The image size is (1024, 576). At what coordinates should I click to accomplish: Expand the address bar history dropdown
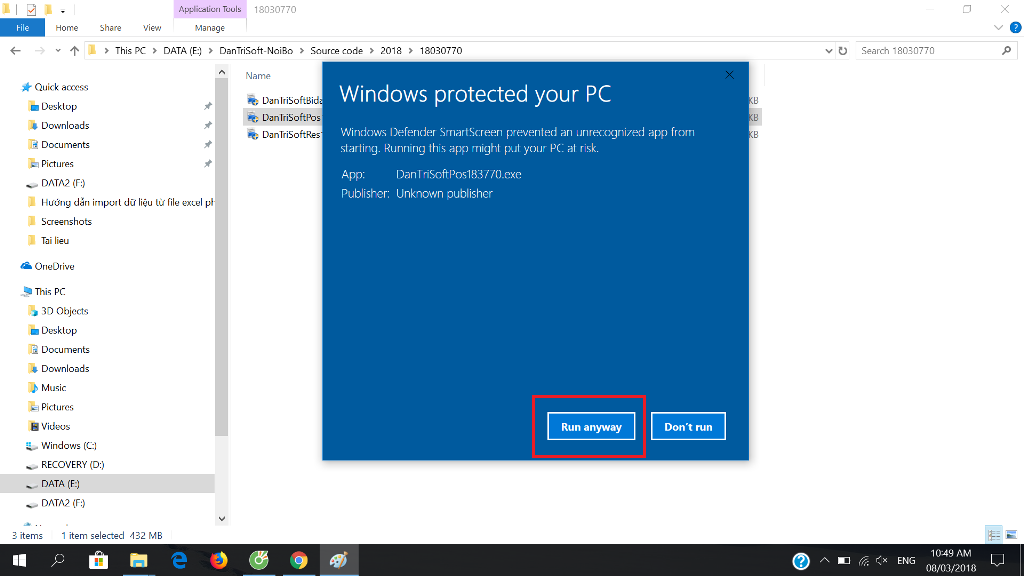pos(829,50)
